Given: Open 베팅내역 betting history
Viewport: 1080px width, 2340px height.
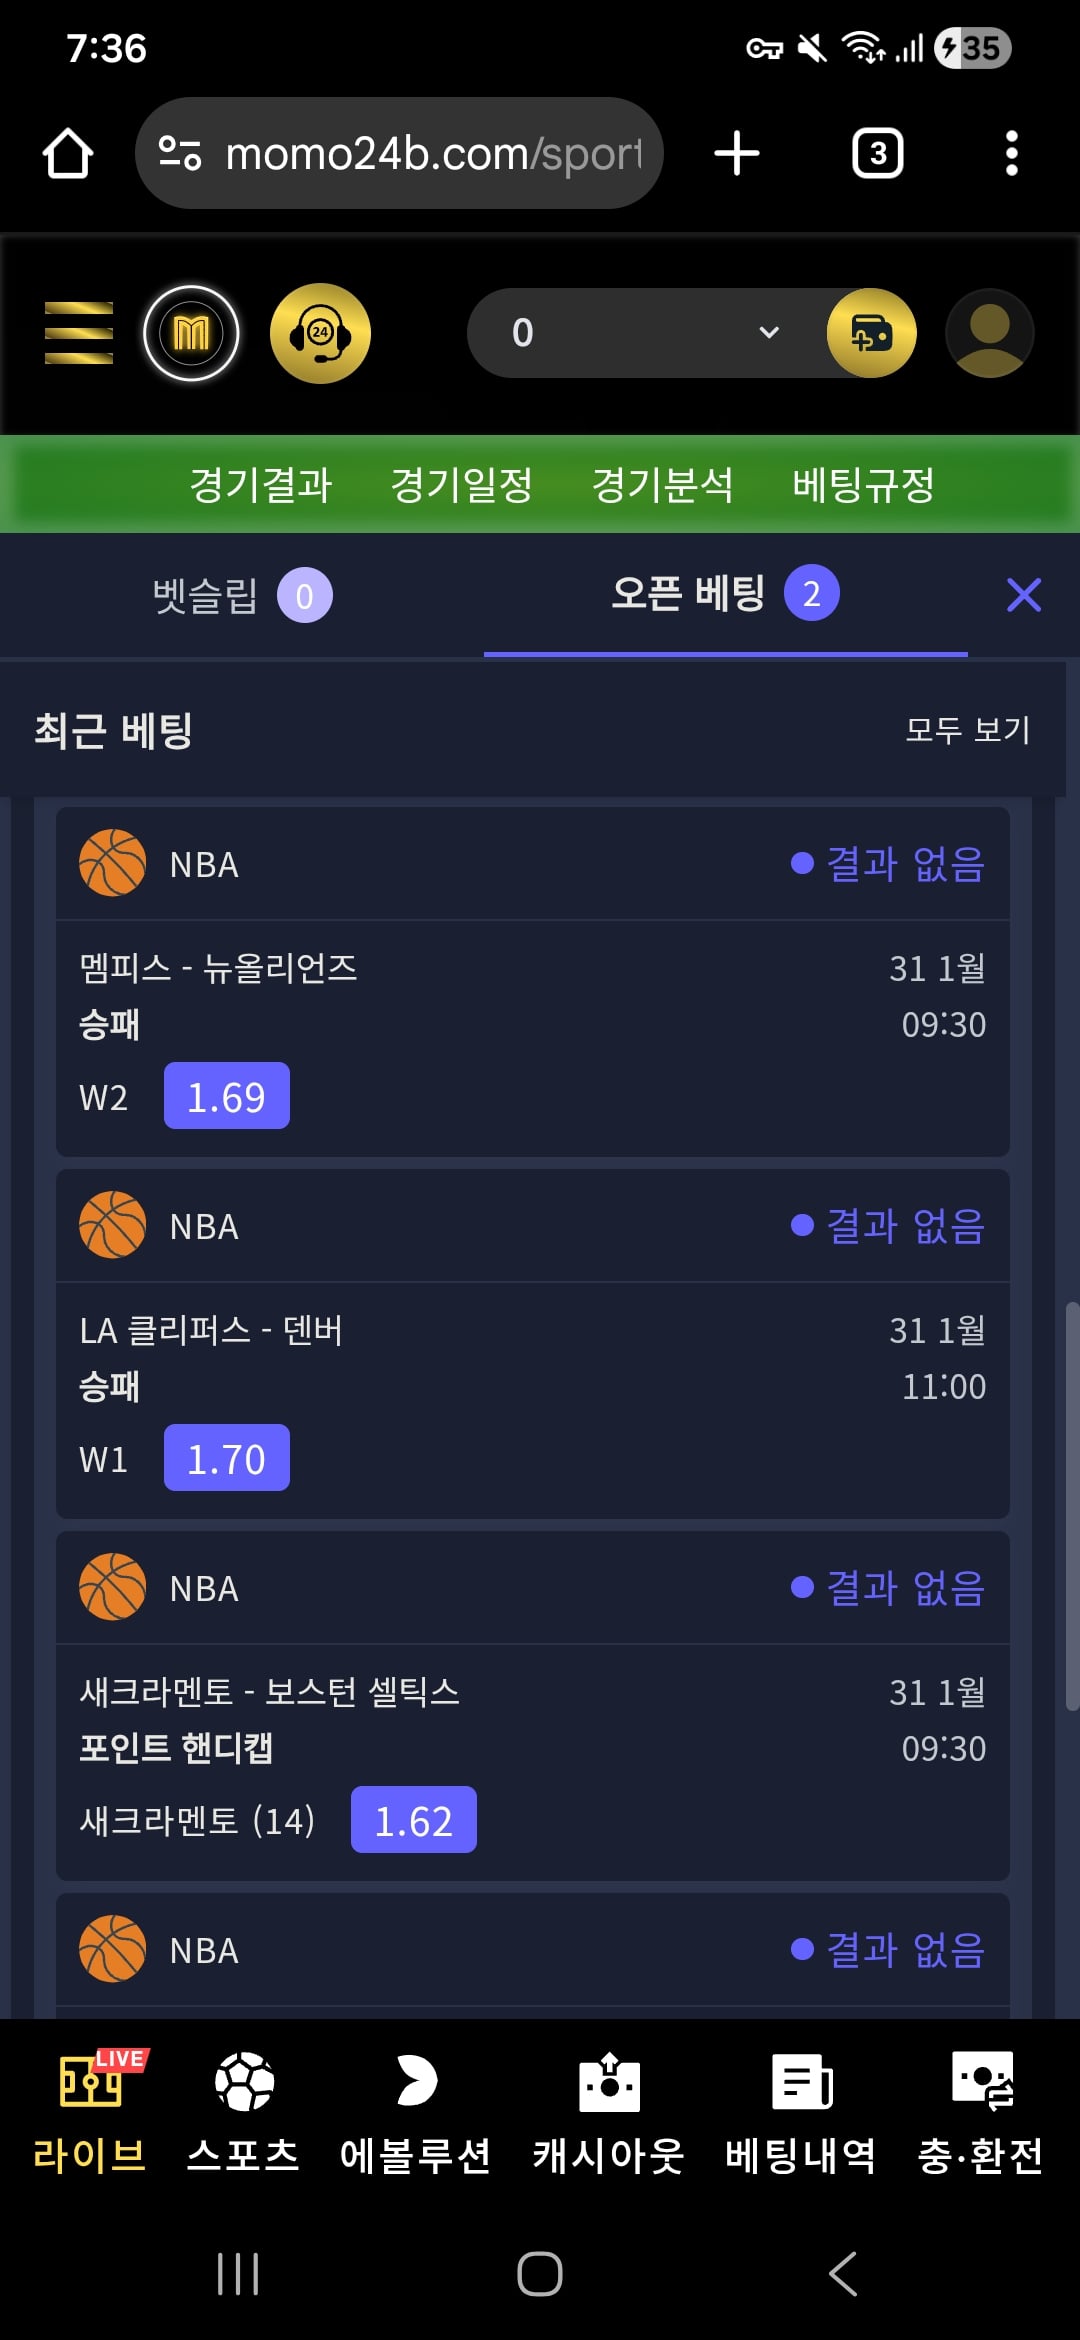Looking at the screenshot, I should 801,2112.
